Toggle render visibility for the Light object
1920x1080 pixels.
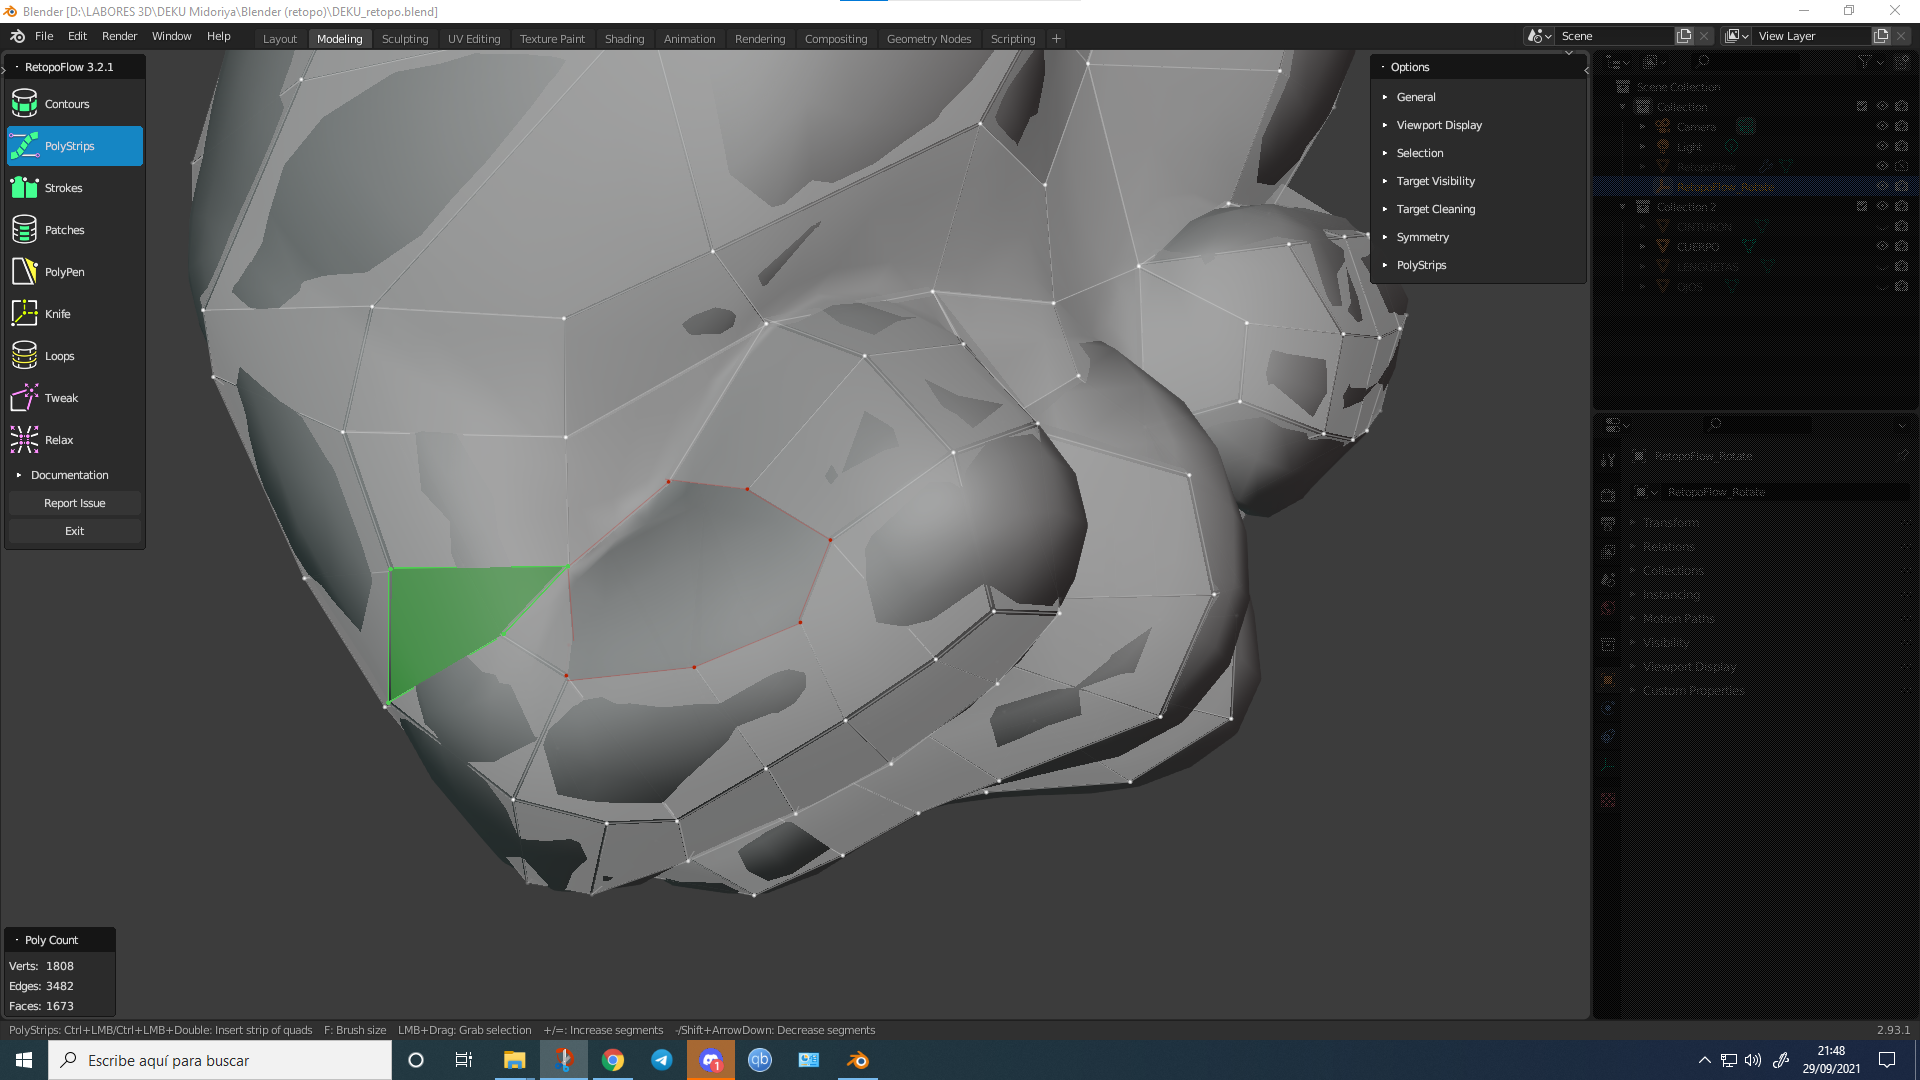(x=1901, y=146)
